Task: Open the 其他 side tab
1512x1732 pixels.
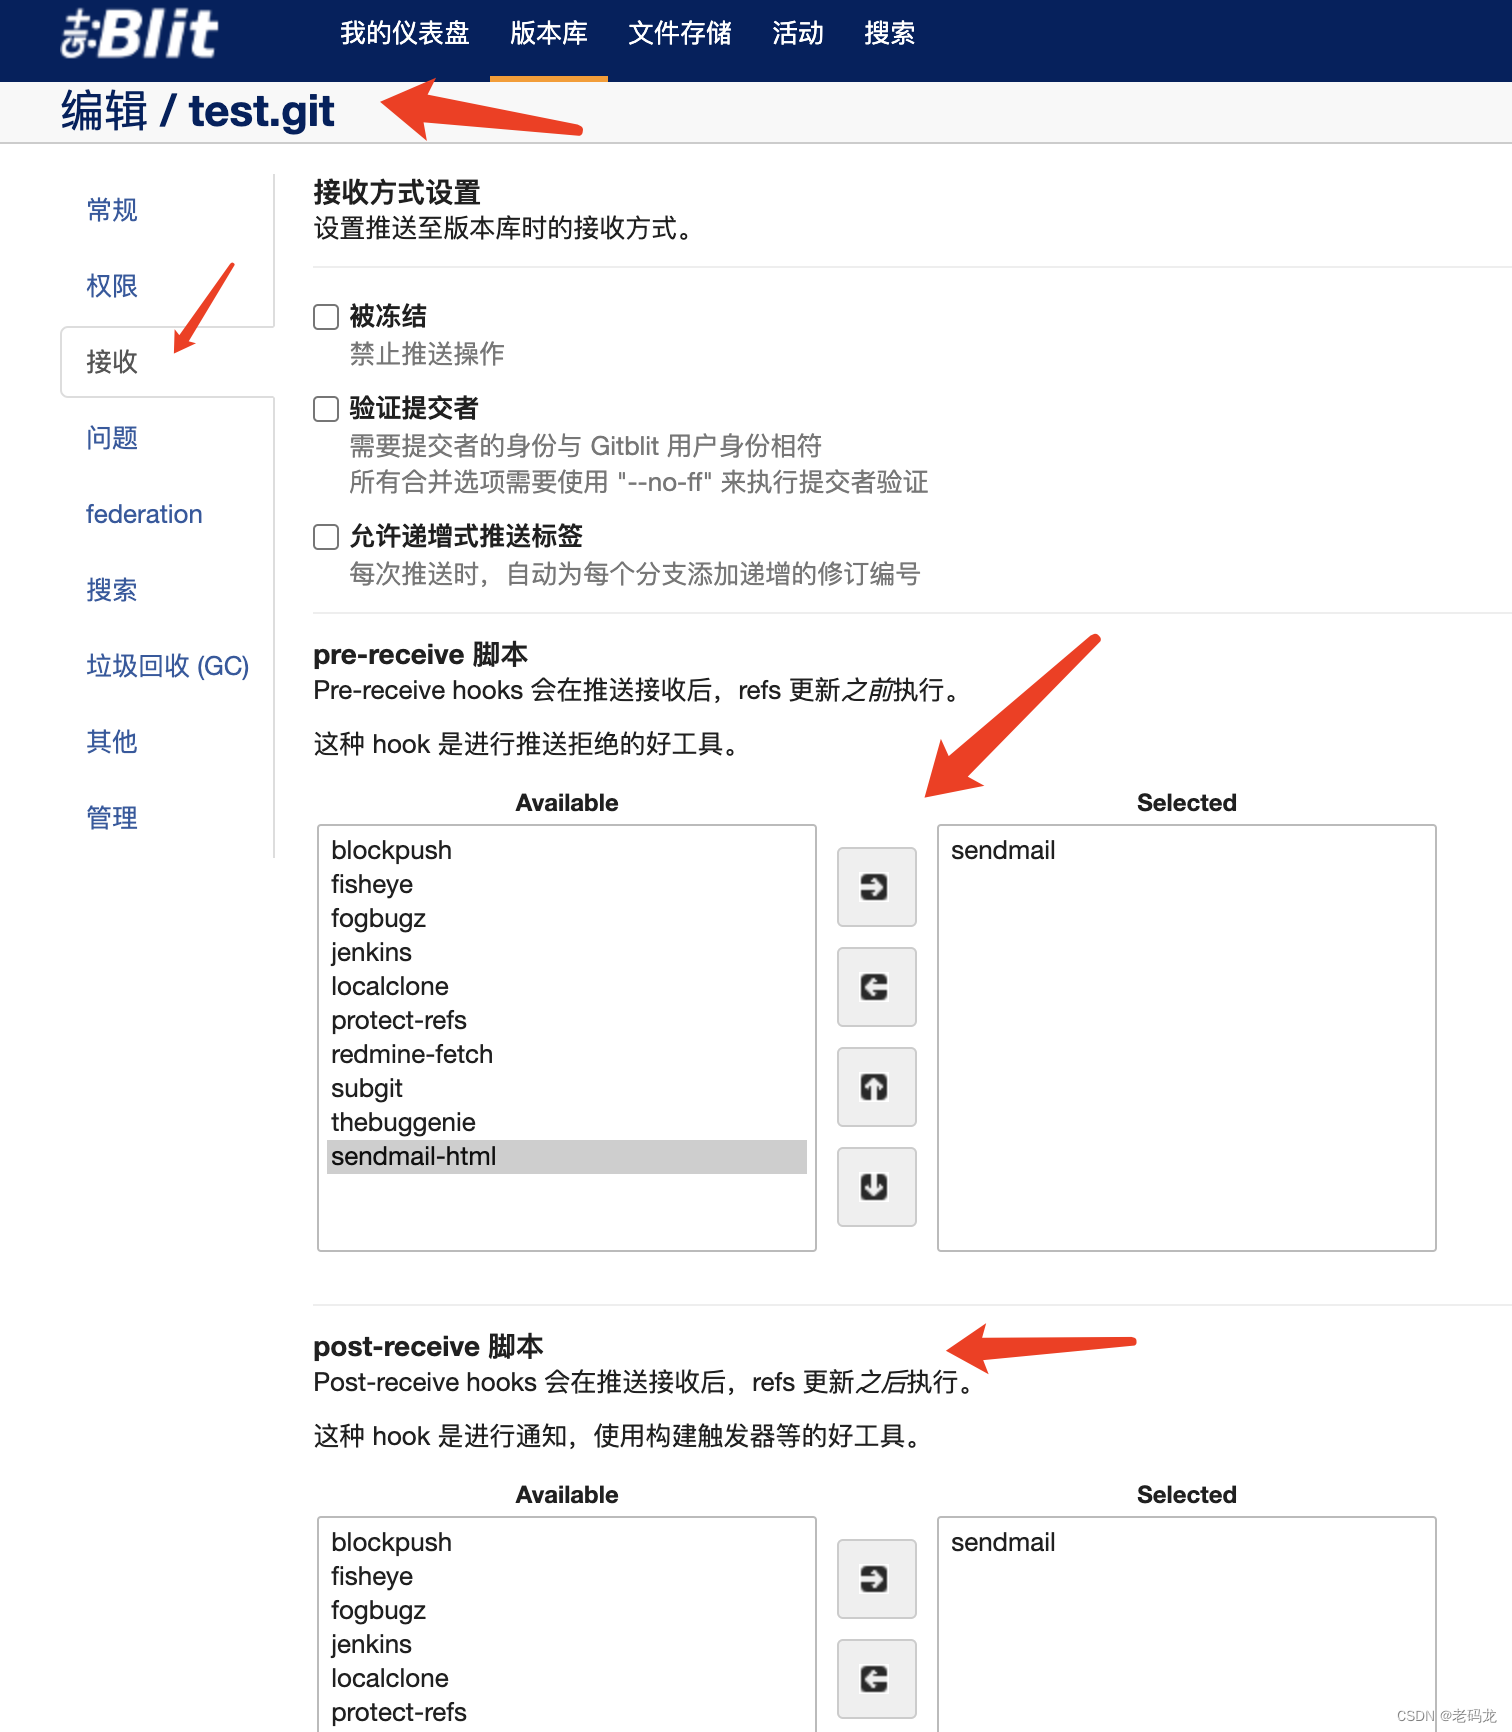Action: point(112,742)
